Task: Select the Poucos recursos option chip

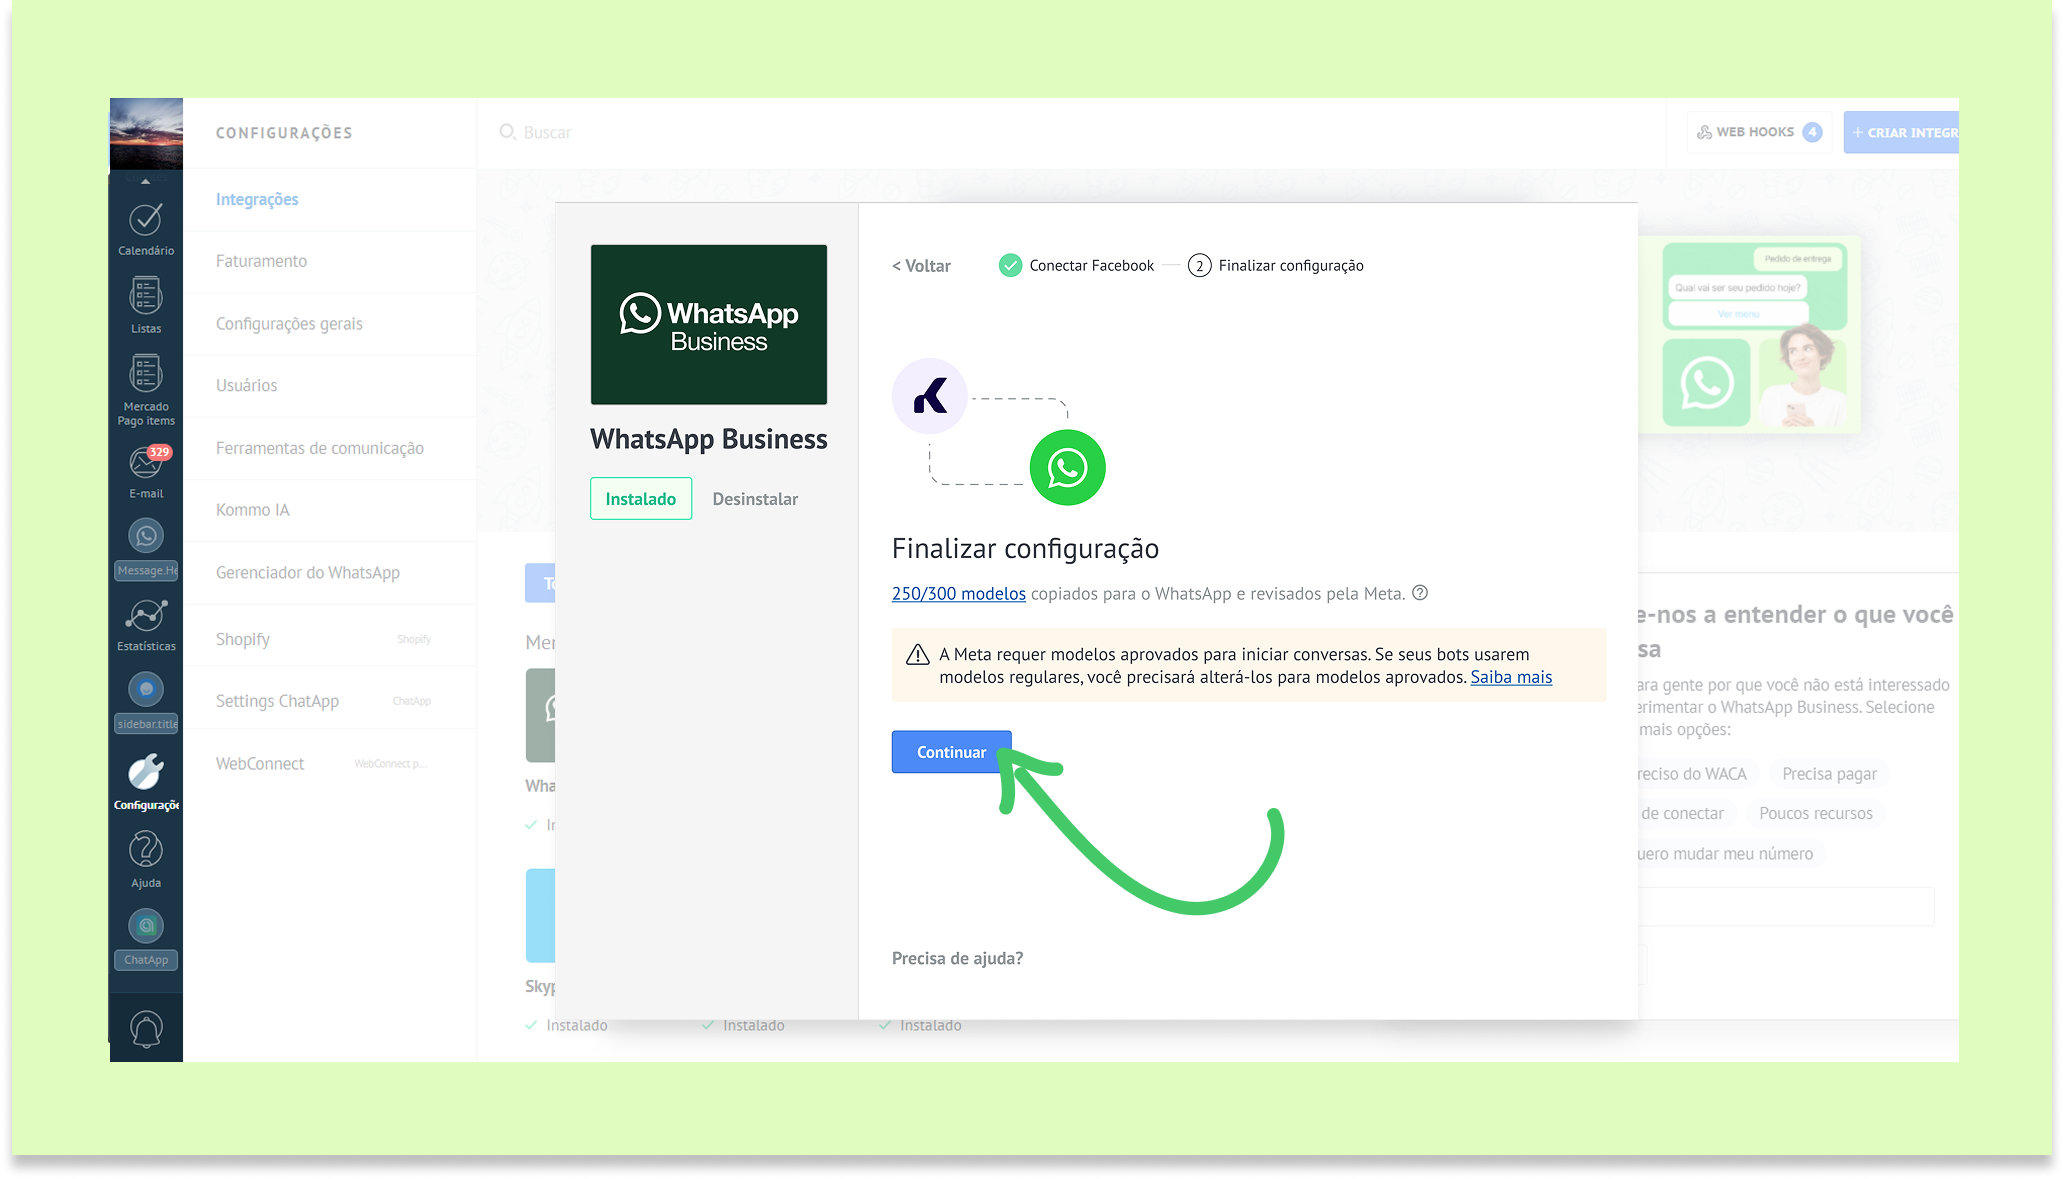Action: tap(1815, 814)
